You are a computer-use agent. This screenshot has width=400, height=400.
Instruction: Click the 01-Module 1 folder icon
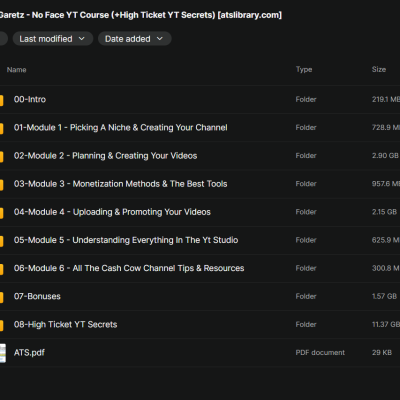pyautogui.click(x=1, y=128)
